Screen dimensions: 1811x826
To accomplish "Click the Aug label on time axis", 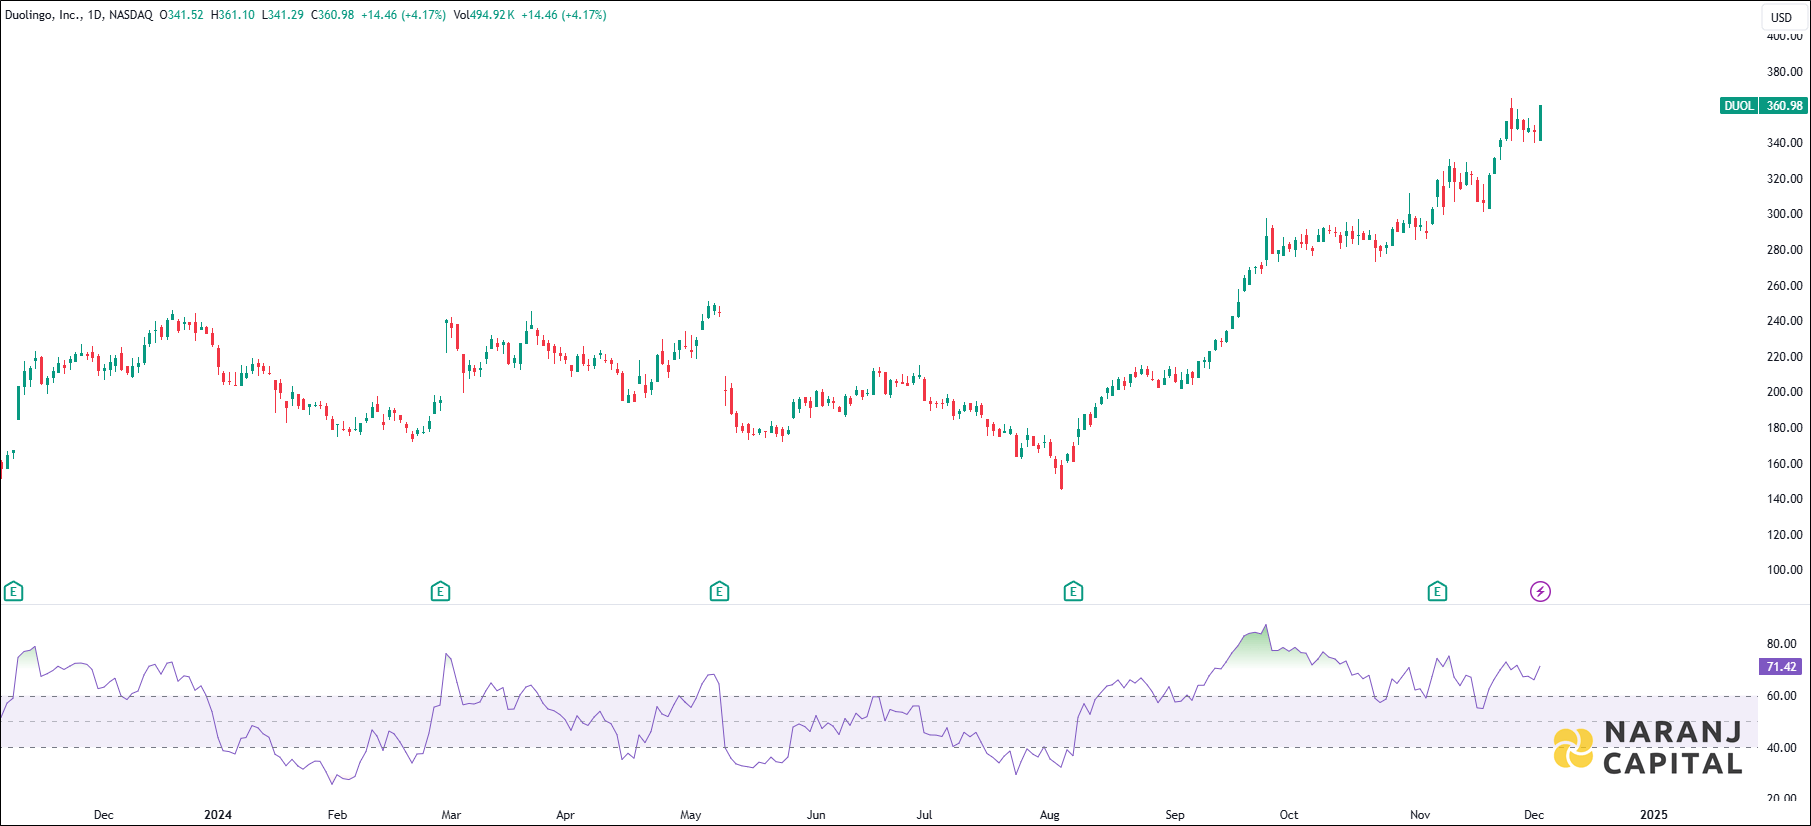I will click(x=1049, y=815).
